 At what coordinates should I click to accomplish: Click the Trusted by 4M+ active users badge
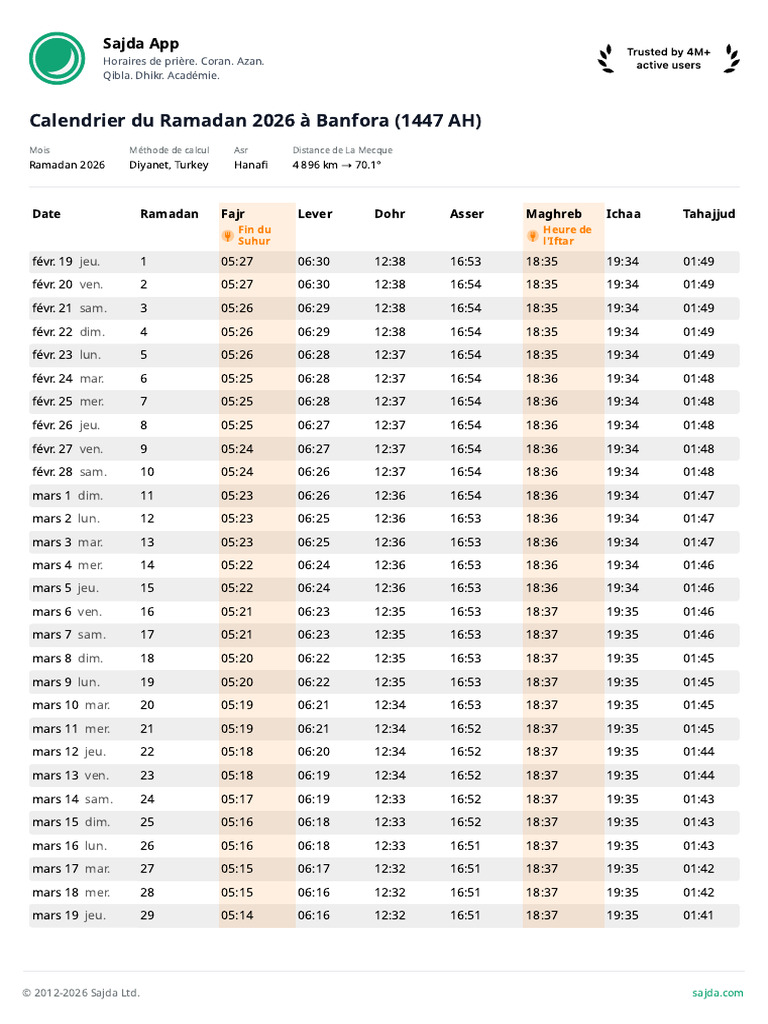pyautogui.click(x=669, y=59)
